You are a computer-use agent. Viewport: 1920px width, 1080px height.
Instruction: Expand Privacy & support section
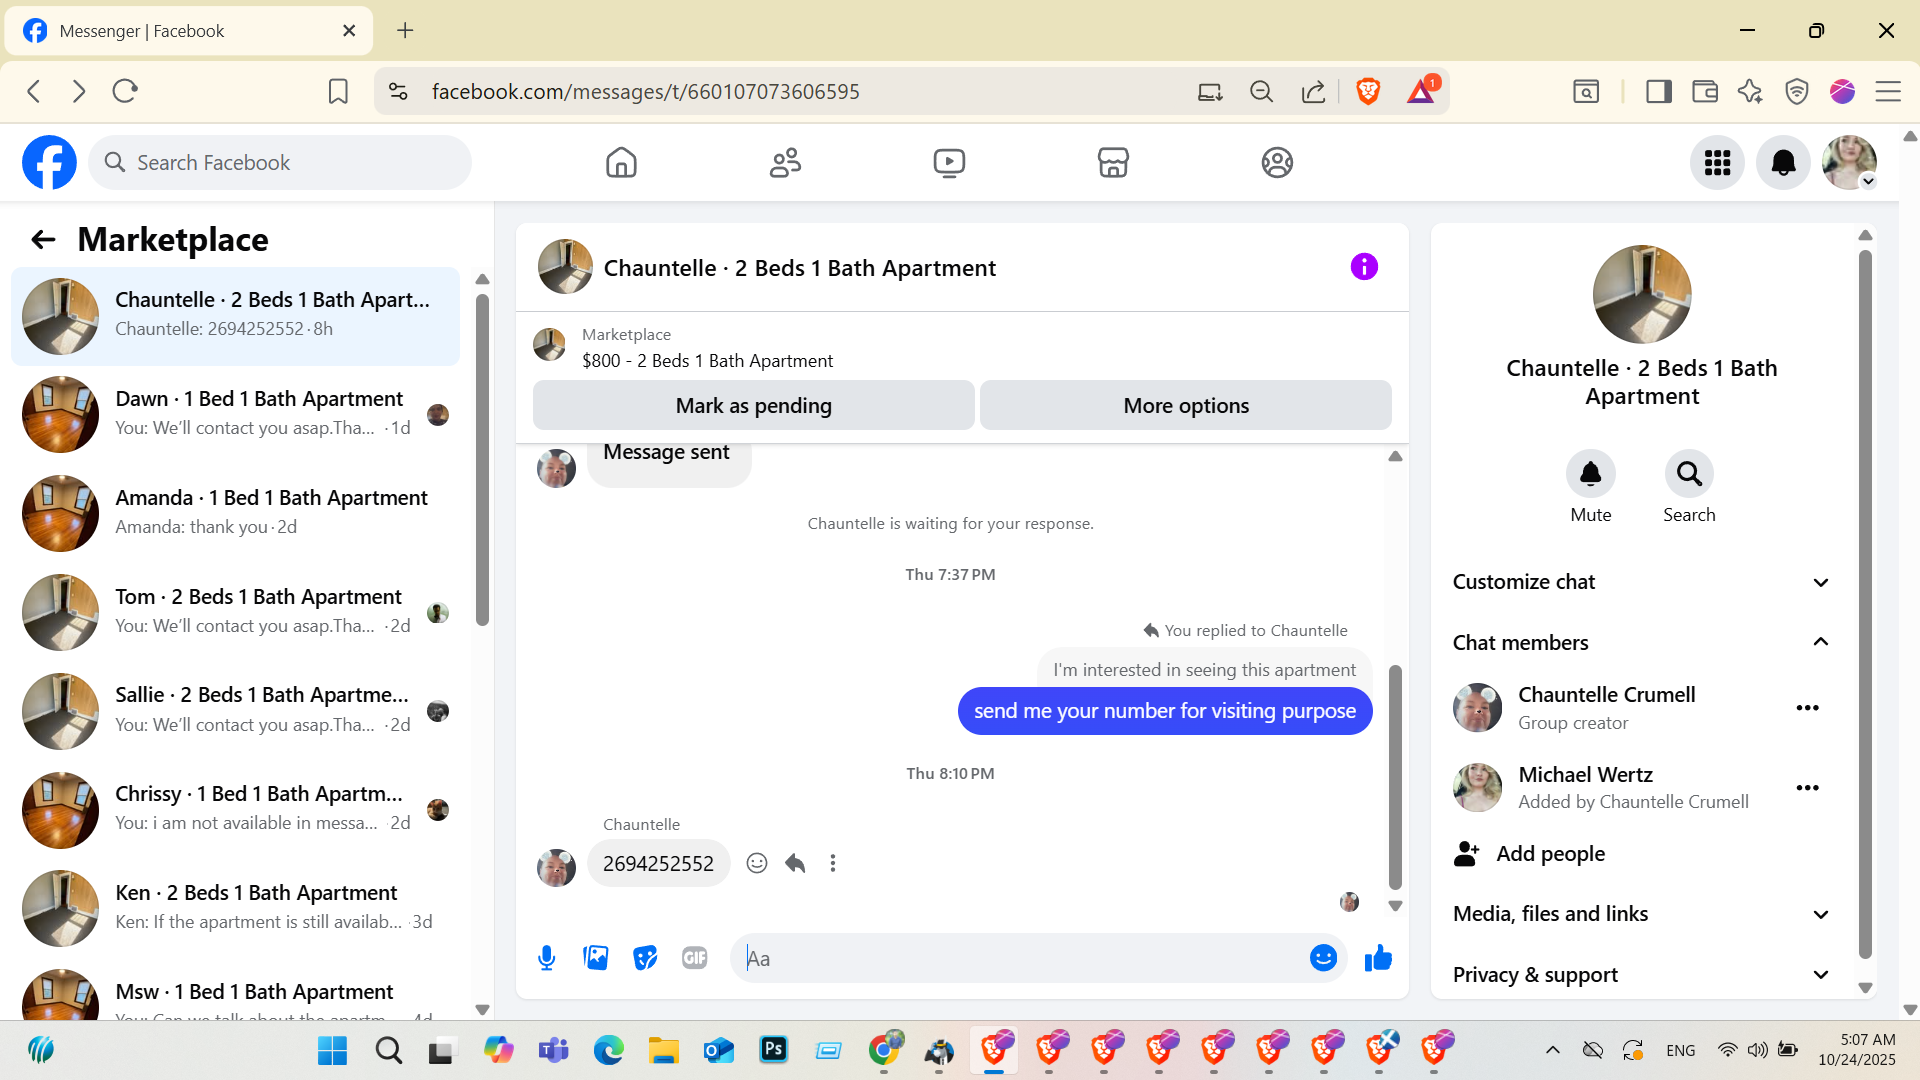[x=1641, y=975]
